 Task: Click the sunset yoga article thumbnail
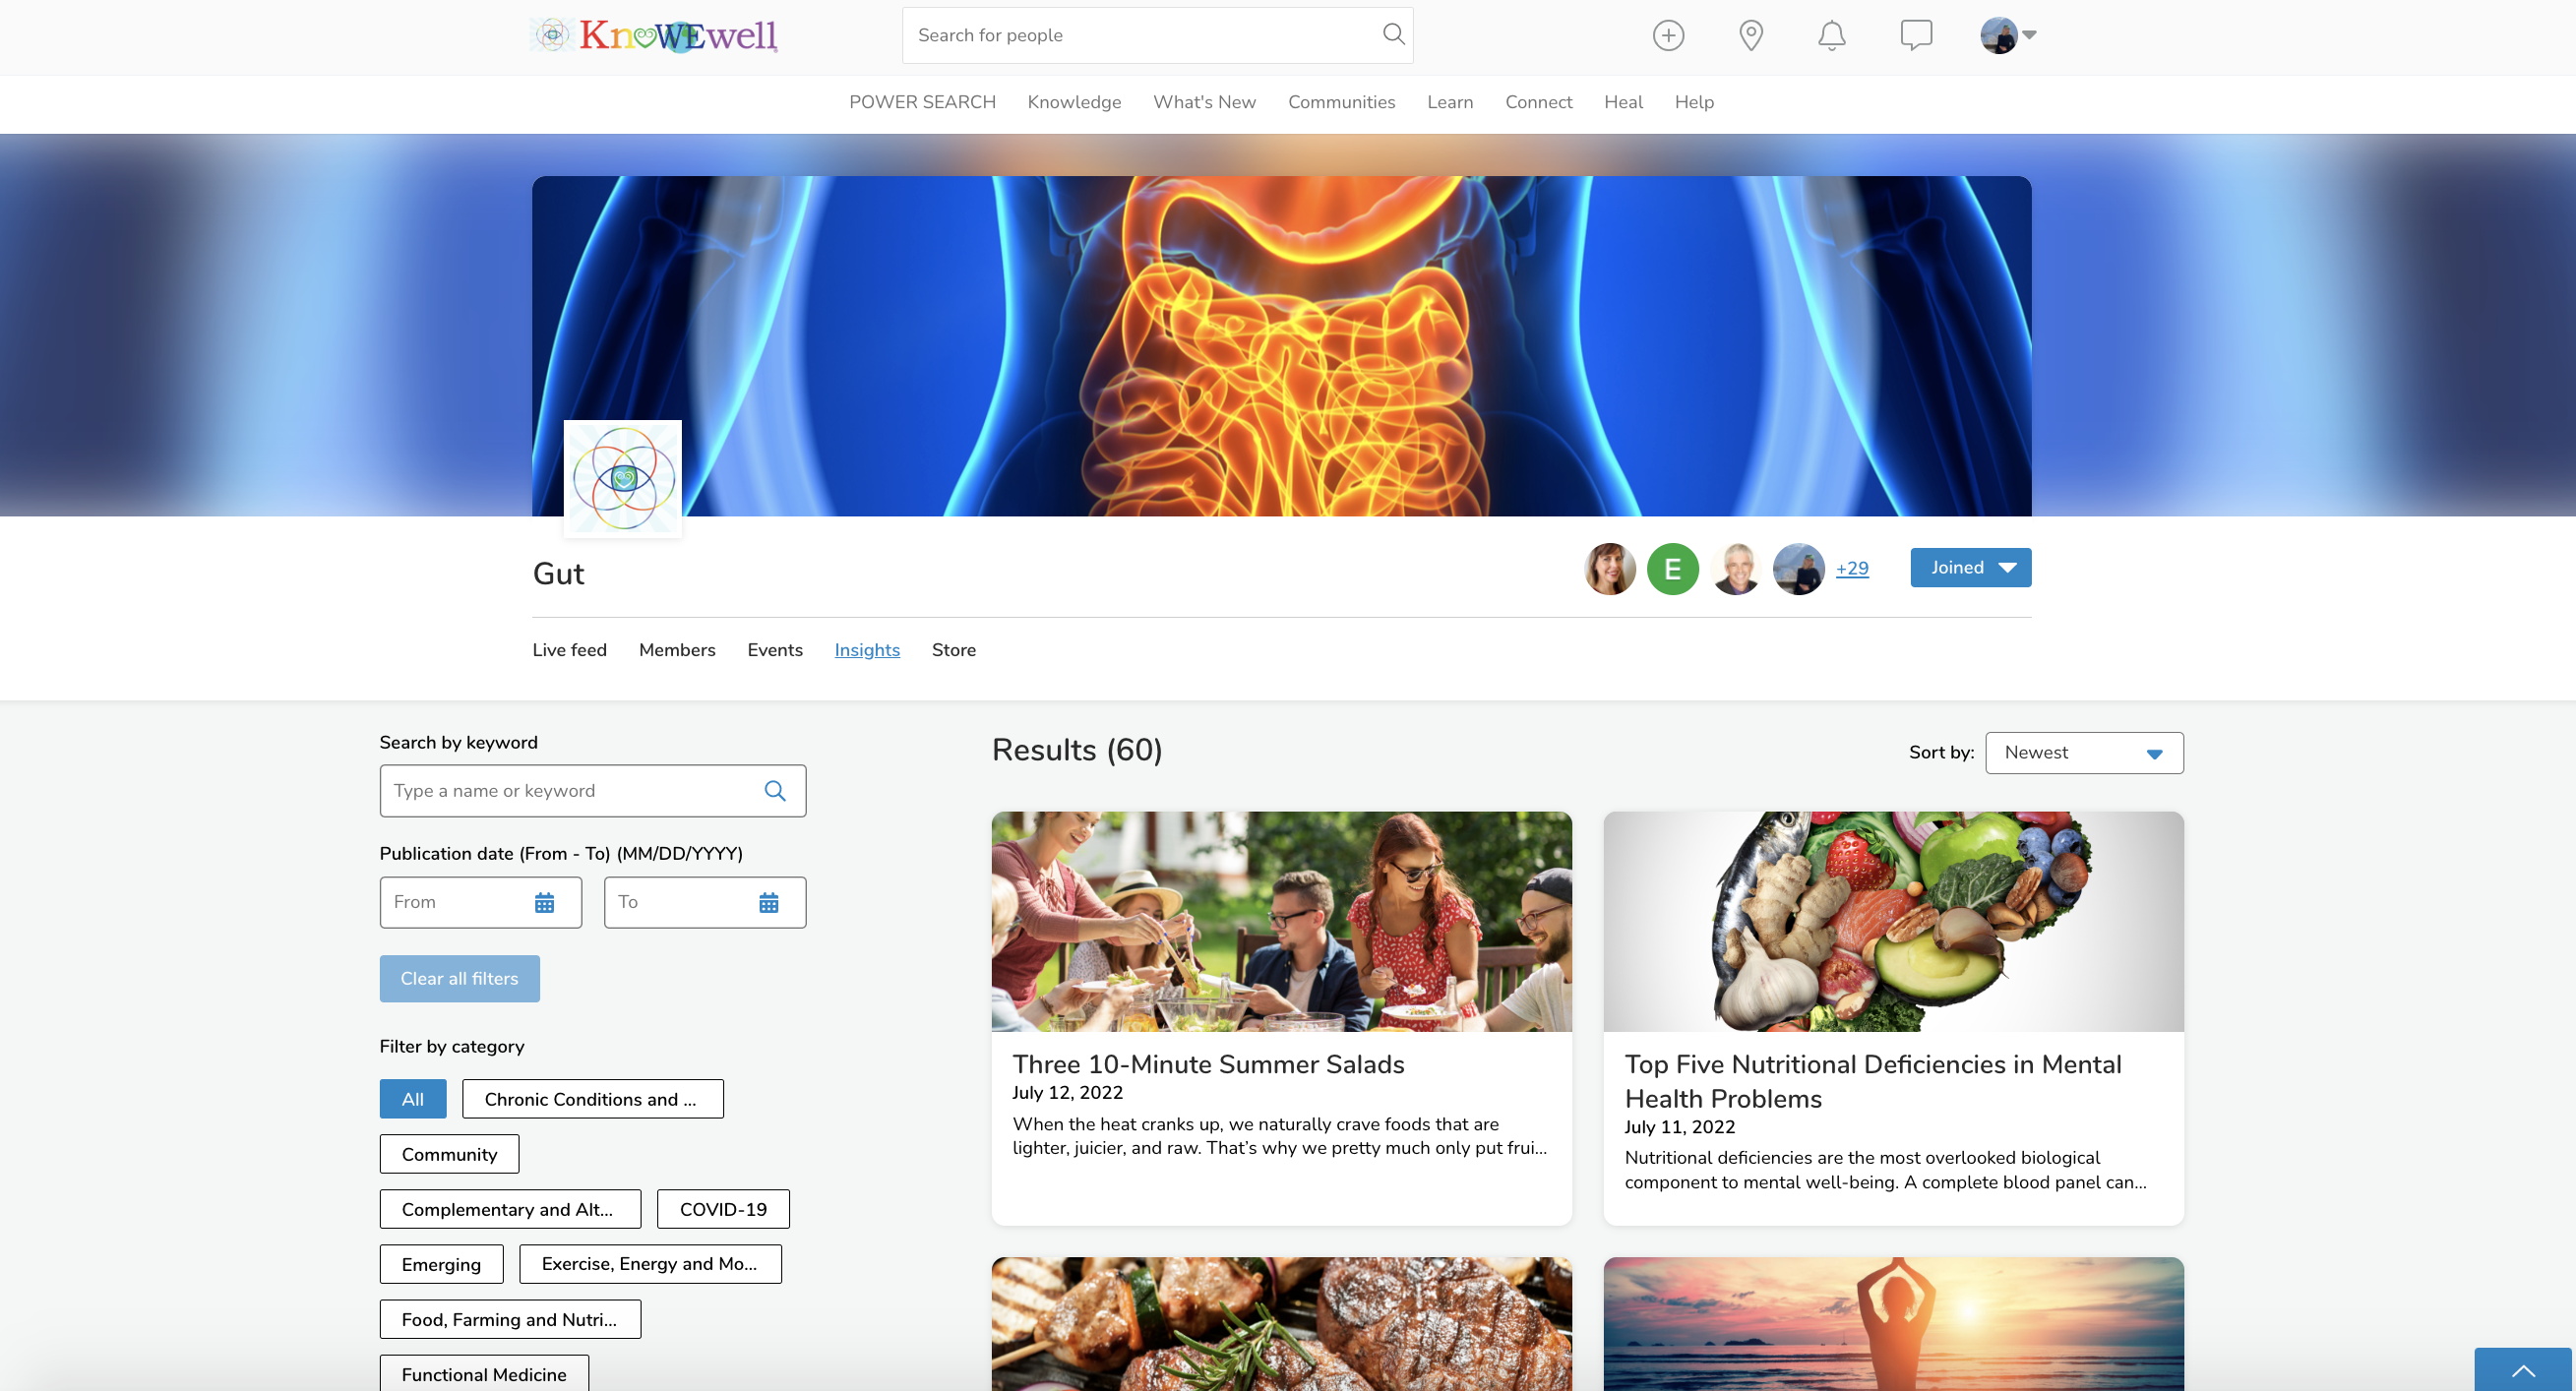1893,1323
